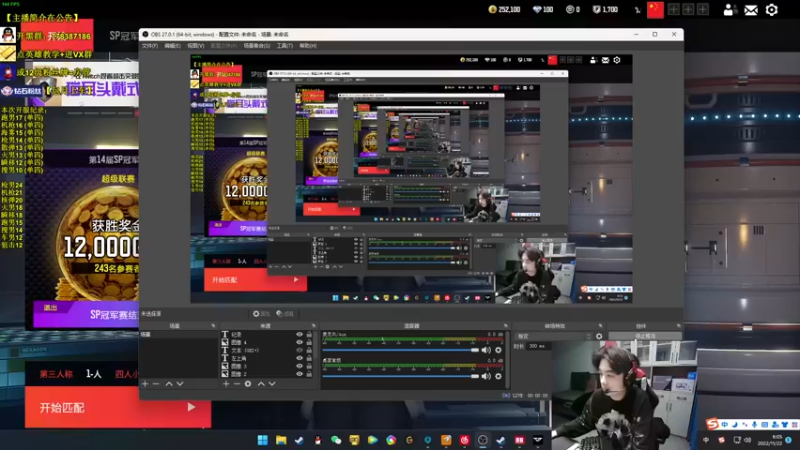Toggle lock on 图像 4 source
This screenshot has width=800, height=450.
click(309, 342)
